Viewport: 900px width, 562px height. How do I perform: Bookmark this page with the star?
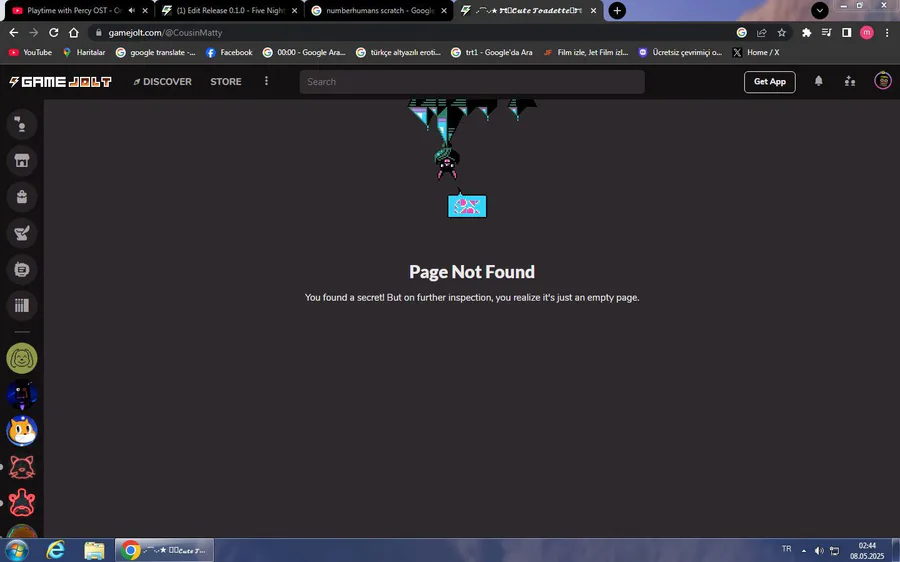tap(782, 33)
